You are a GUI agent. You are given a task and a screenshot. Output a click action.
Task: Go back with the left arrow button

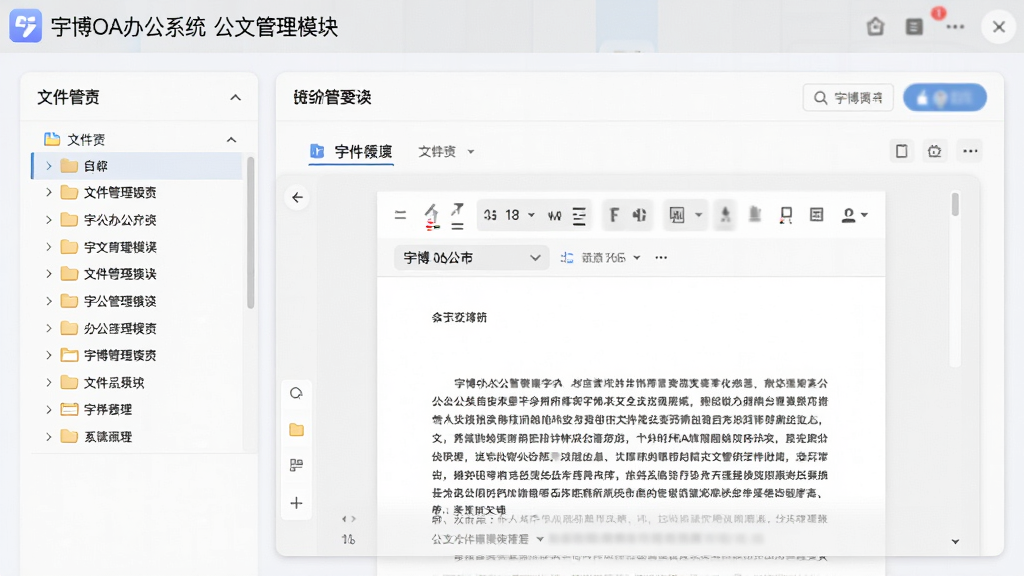tap(297, 197)
